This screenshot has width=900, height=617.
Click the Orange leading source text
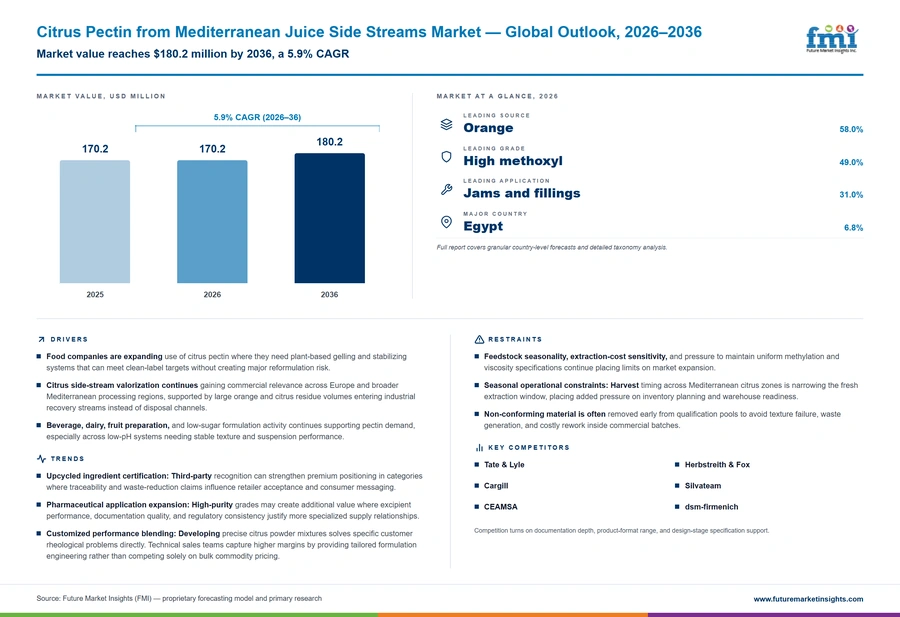pos(488,128)
